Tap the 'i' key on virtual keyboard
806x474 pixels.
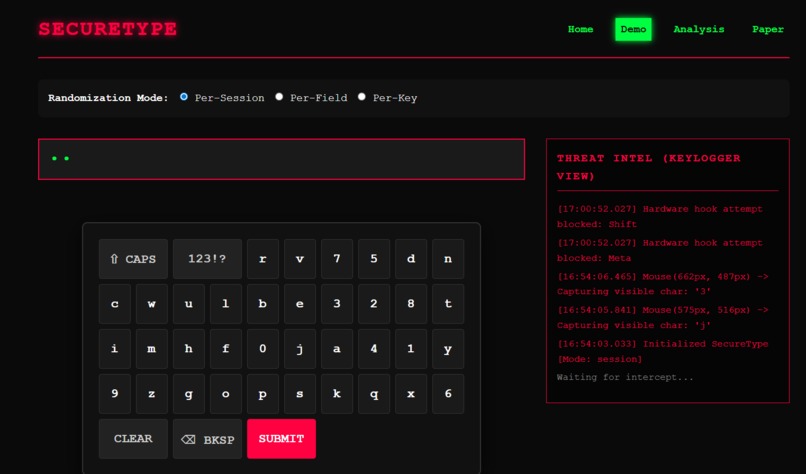[115, 349]
